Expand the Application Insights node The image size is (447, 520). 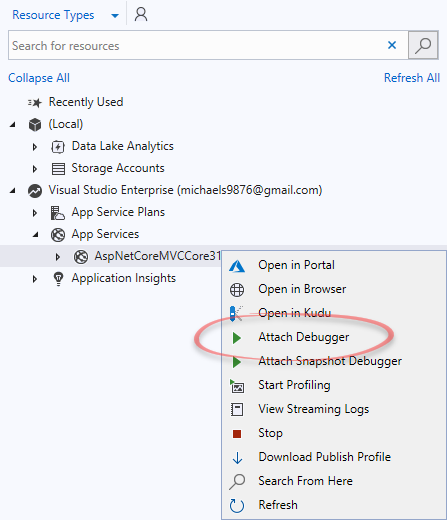[x=35, y=279]
